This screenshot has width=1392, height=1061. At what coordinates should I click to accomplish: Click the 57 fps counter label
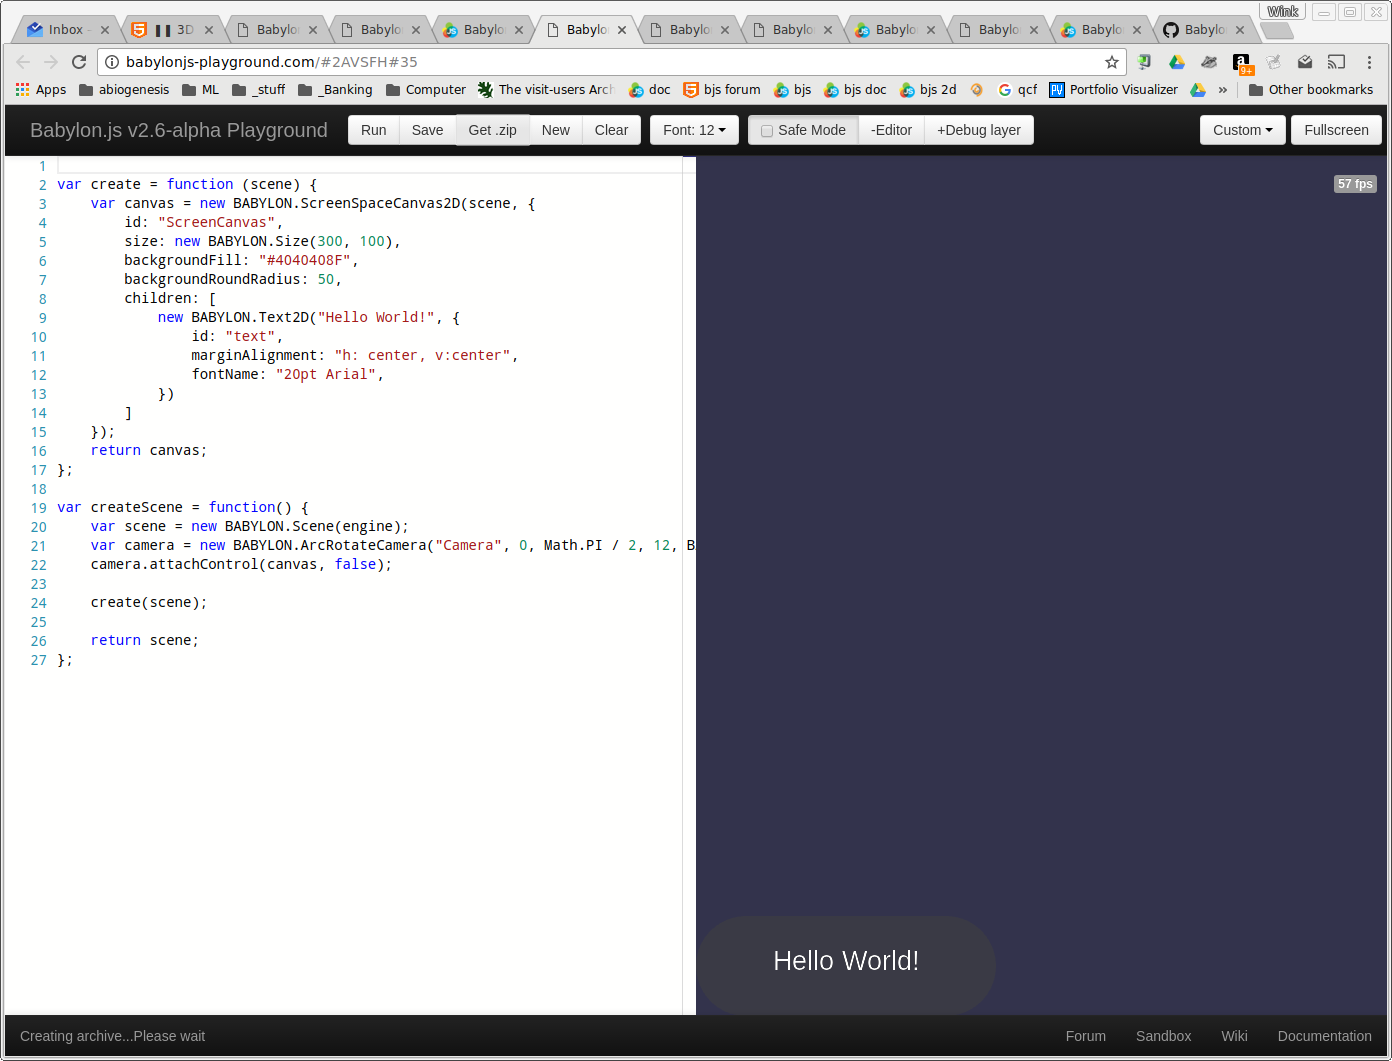(x=1355, y=184)
